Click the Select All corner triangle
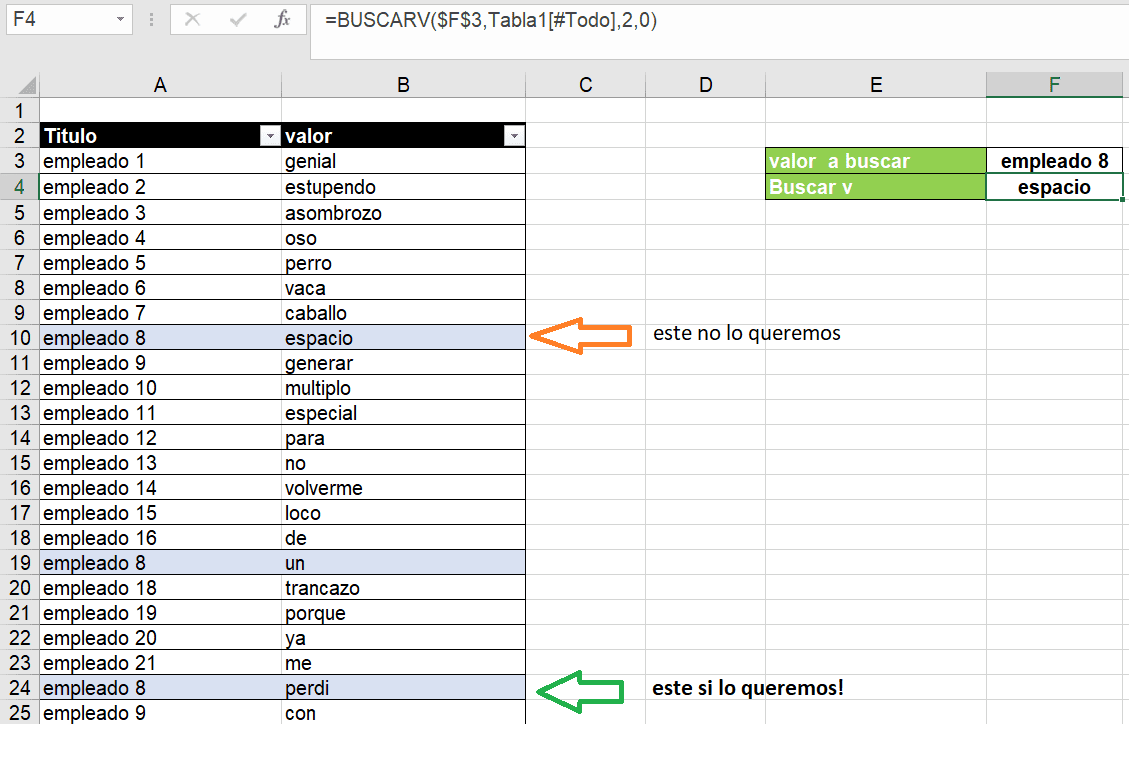Image resolution: width=1129 pixels, height=757 pixels. [x=27, y=86]
